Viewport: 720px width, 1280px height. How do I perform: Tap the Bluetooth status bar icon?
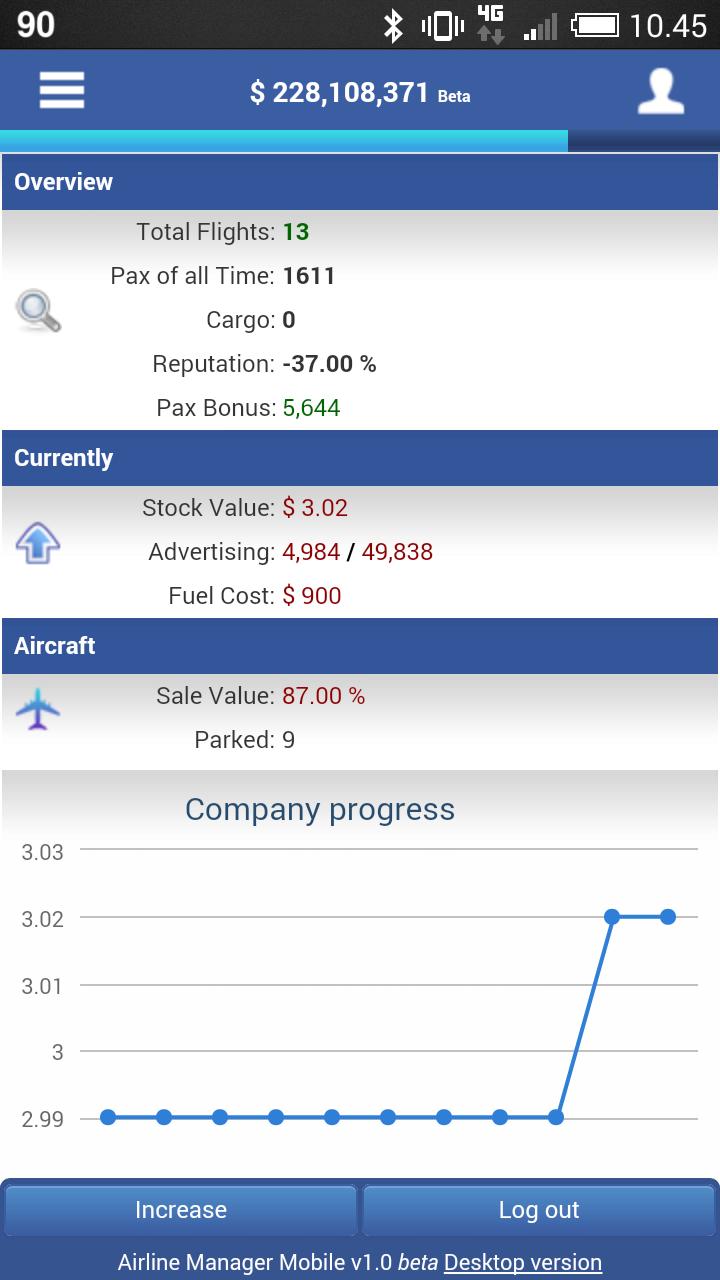click(x=393, y=25)
